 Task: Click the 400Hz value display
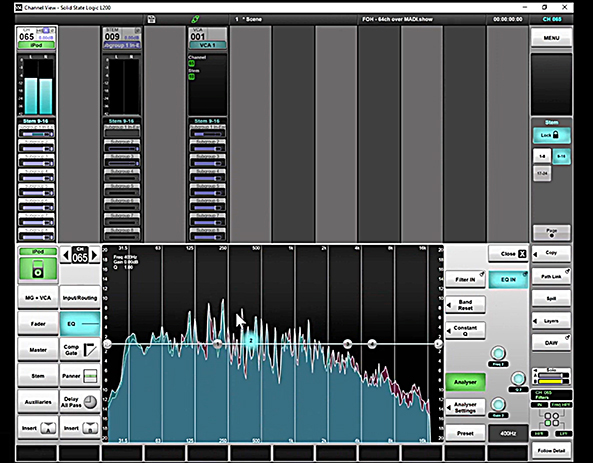point(508,433)
